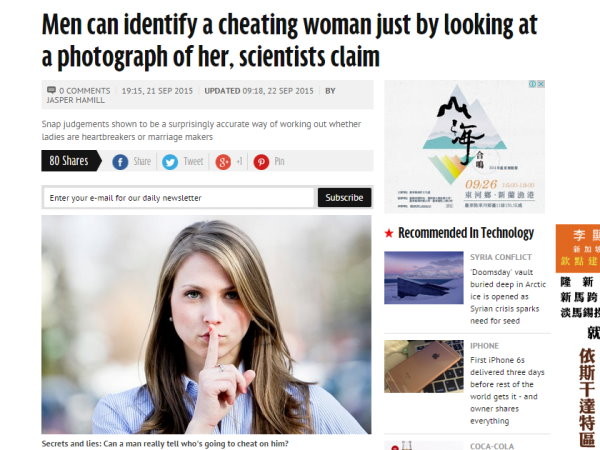Focus the newsletter e-mail input field

[179, 198]
